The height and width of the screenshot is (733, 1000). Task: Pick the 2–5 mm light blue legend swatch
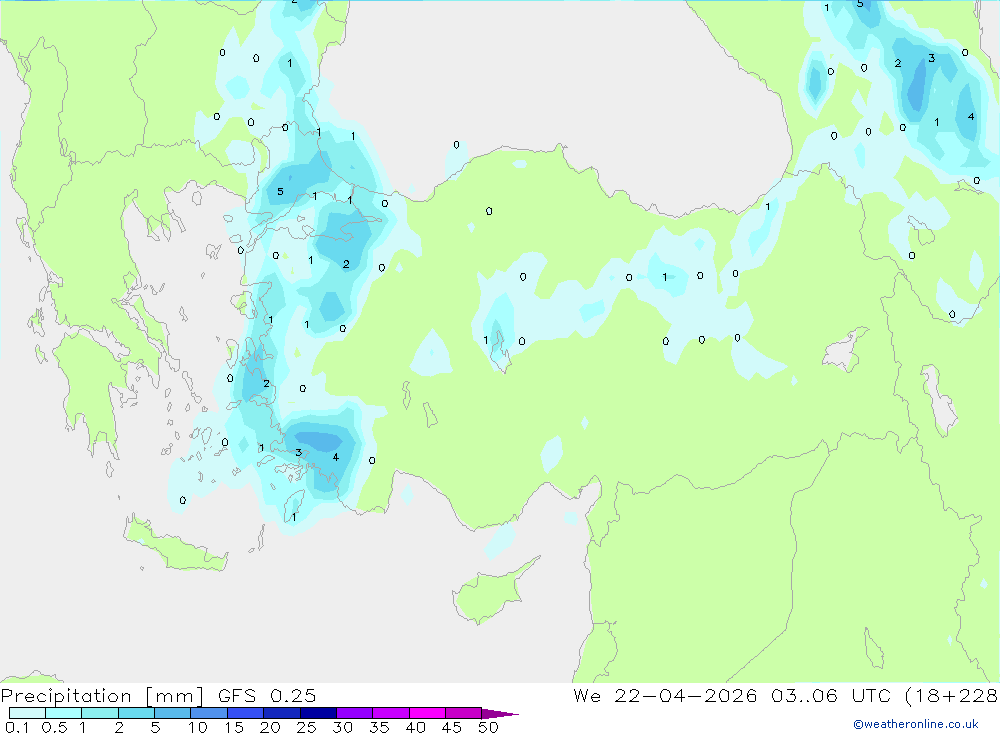(x=136, y=713)
